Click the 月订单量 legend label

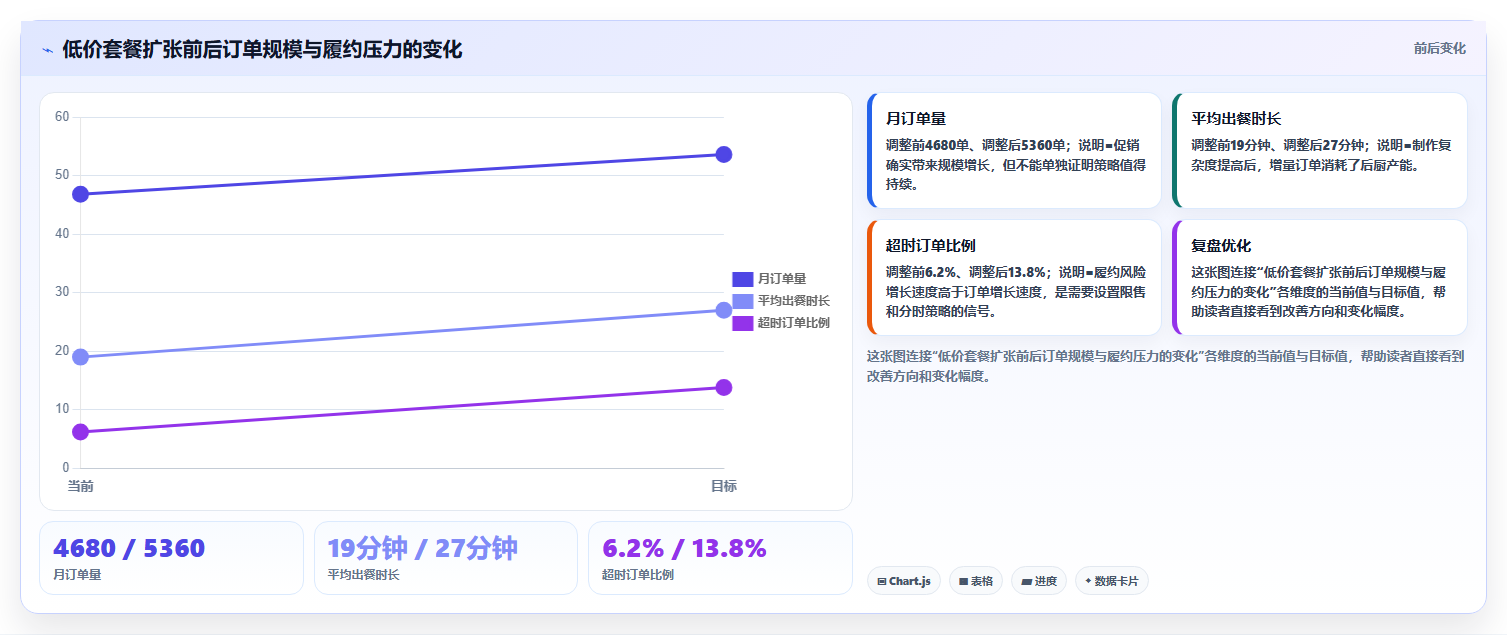tap(782, 279)
